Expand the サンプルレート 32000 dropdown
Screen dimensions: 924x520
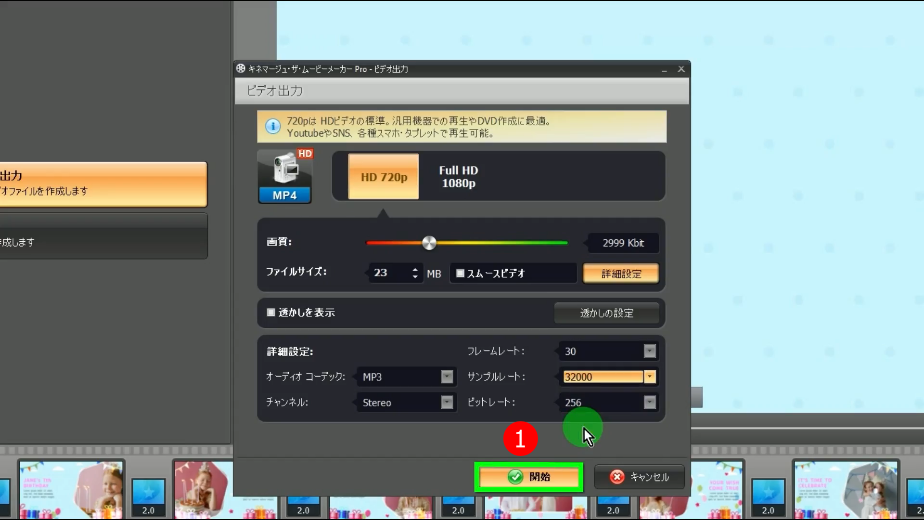click(649, 377)
